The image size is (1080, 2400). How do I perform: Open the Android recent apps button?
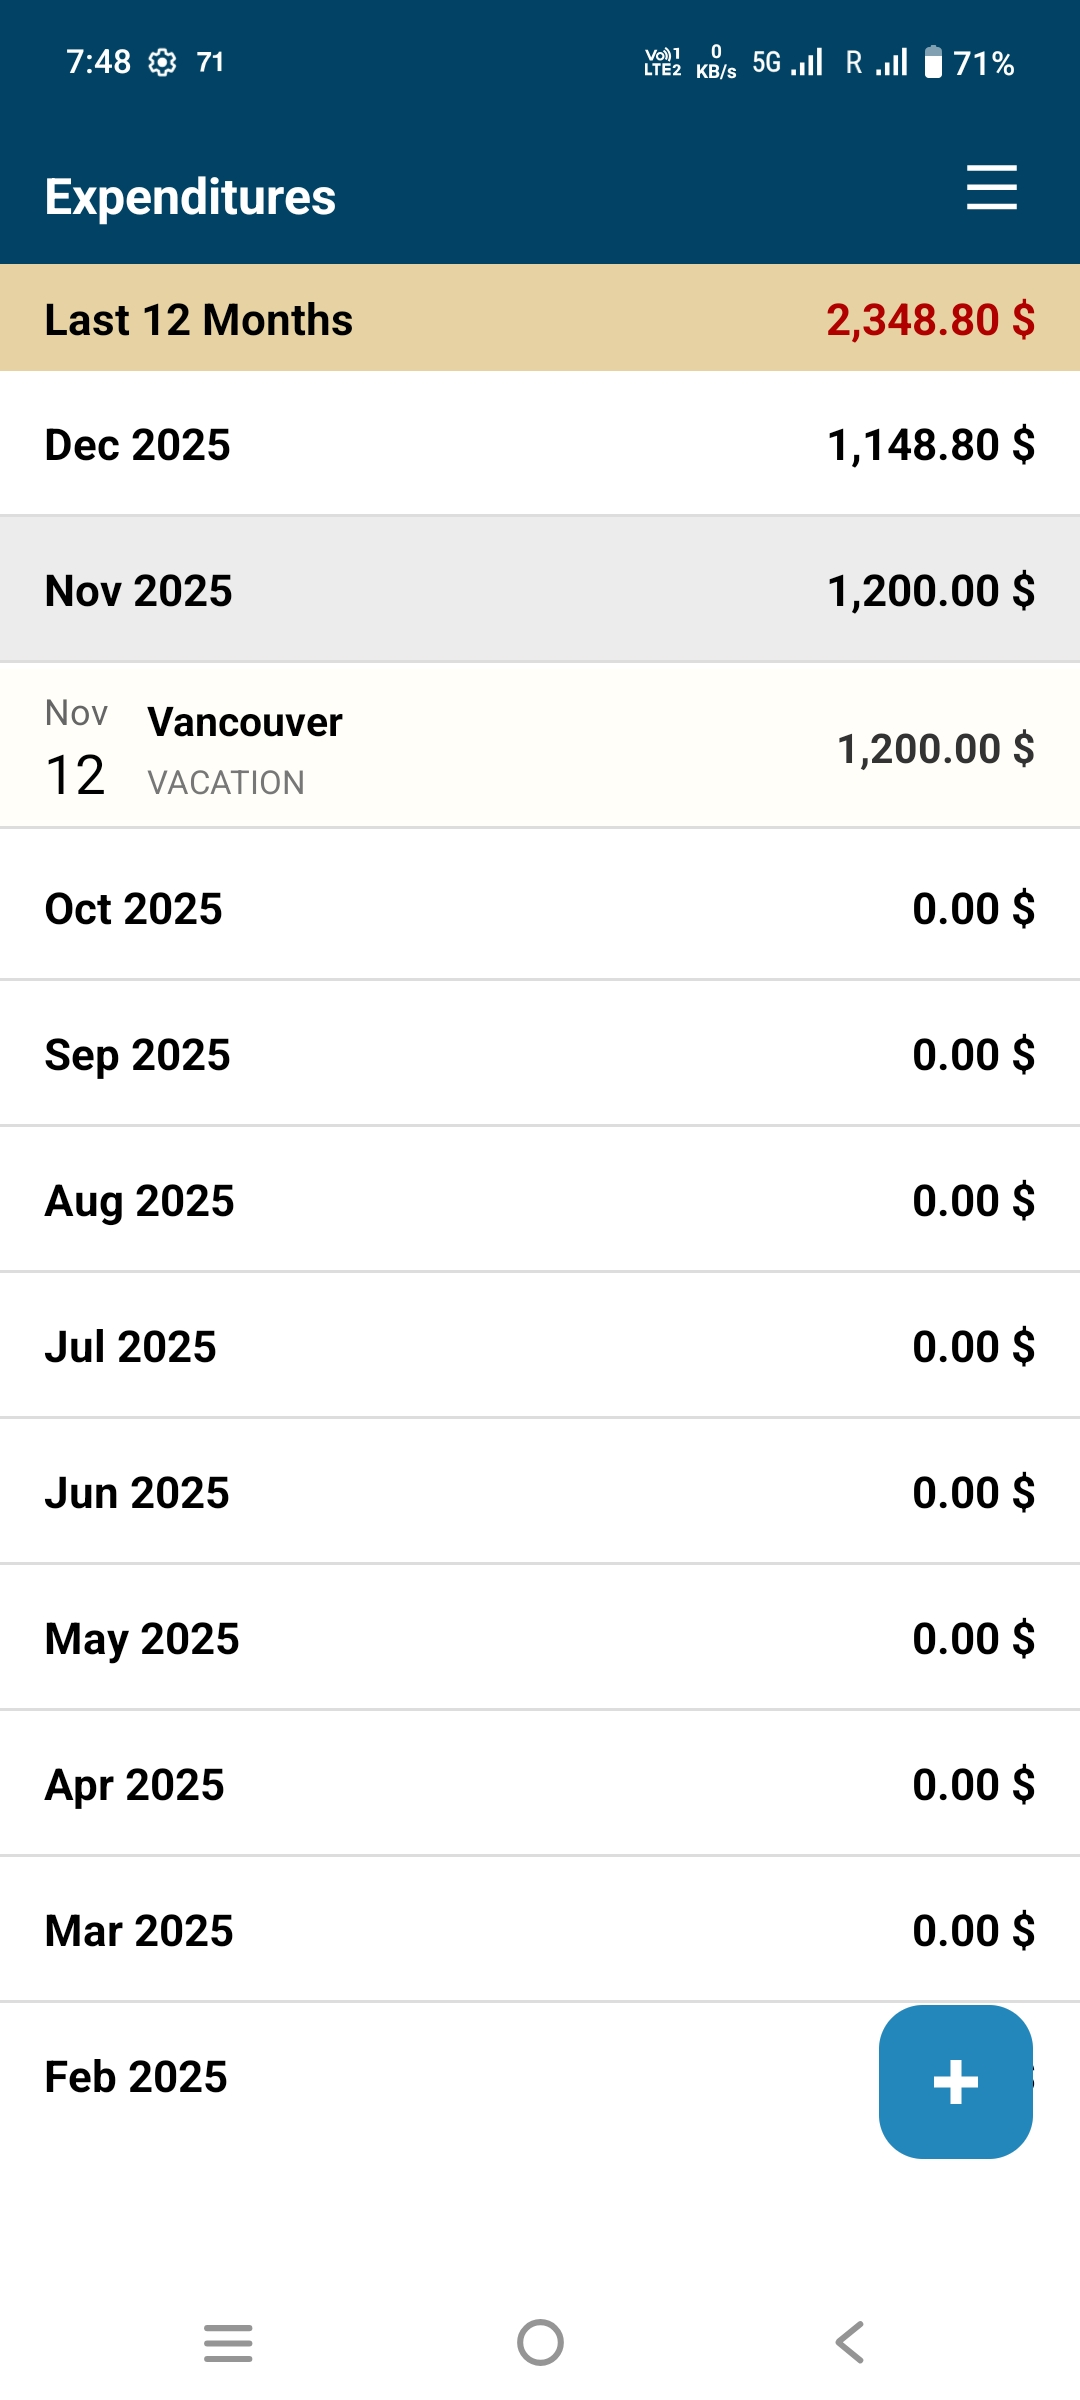click(228, 2343)
